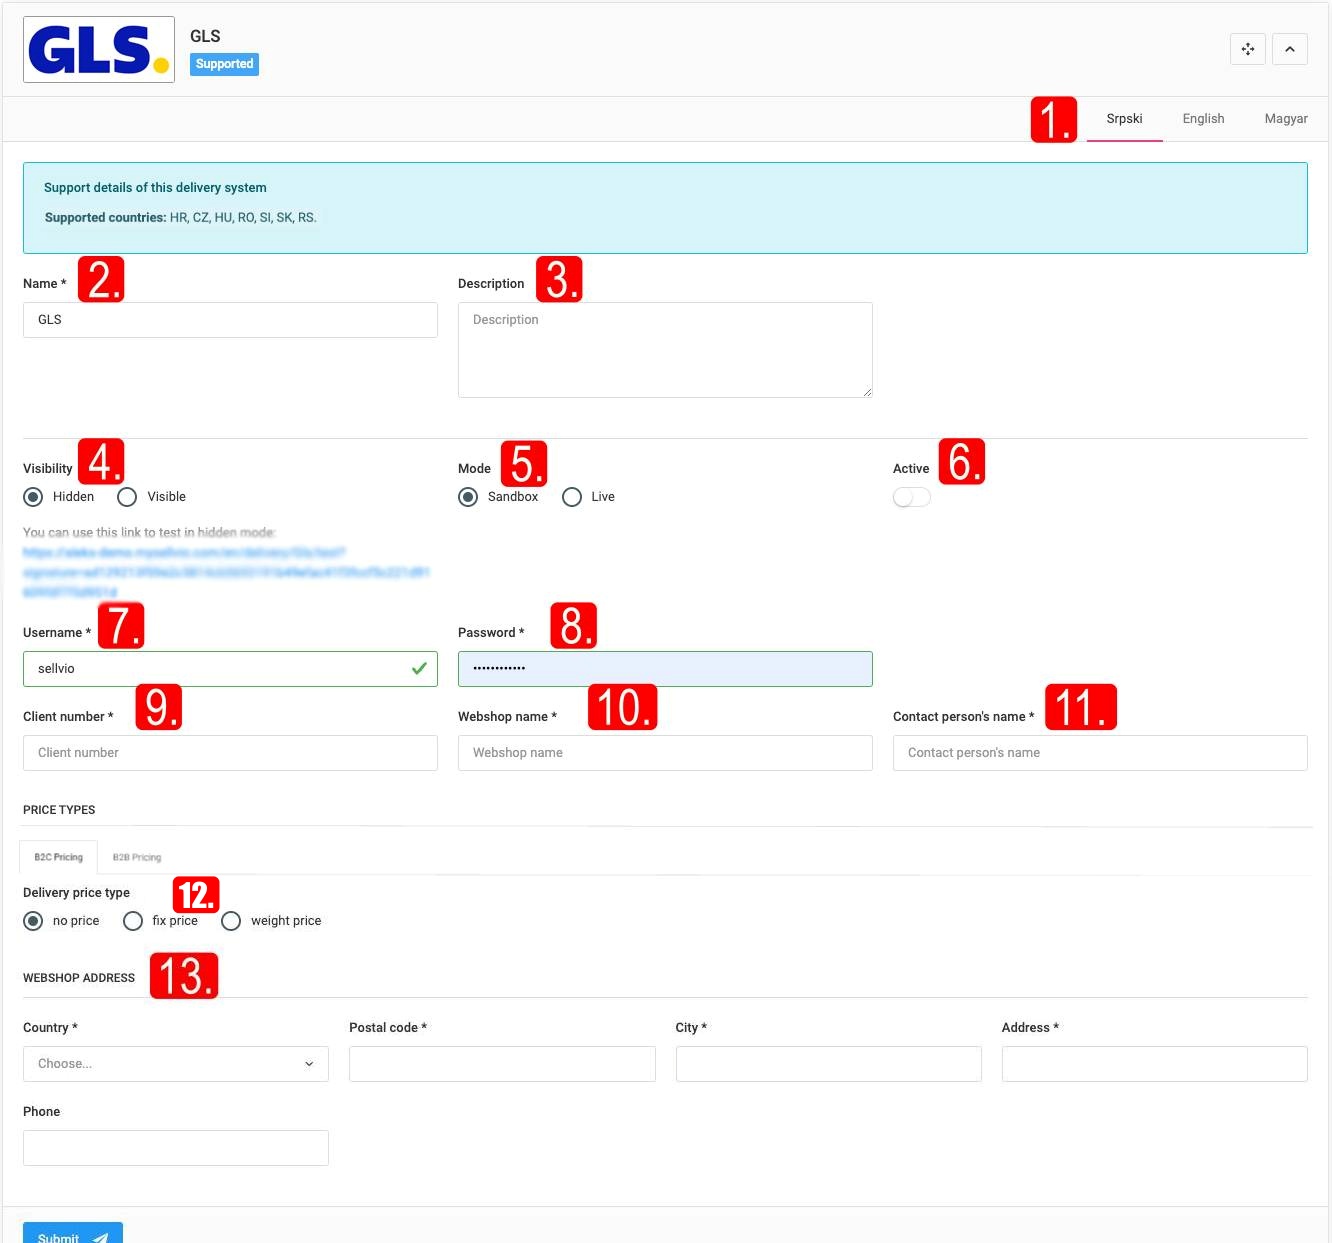Click the Address input field
Viewport: 1332px width, 1243px height.
tap(1155, 1064)
